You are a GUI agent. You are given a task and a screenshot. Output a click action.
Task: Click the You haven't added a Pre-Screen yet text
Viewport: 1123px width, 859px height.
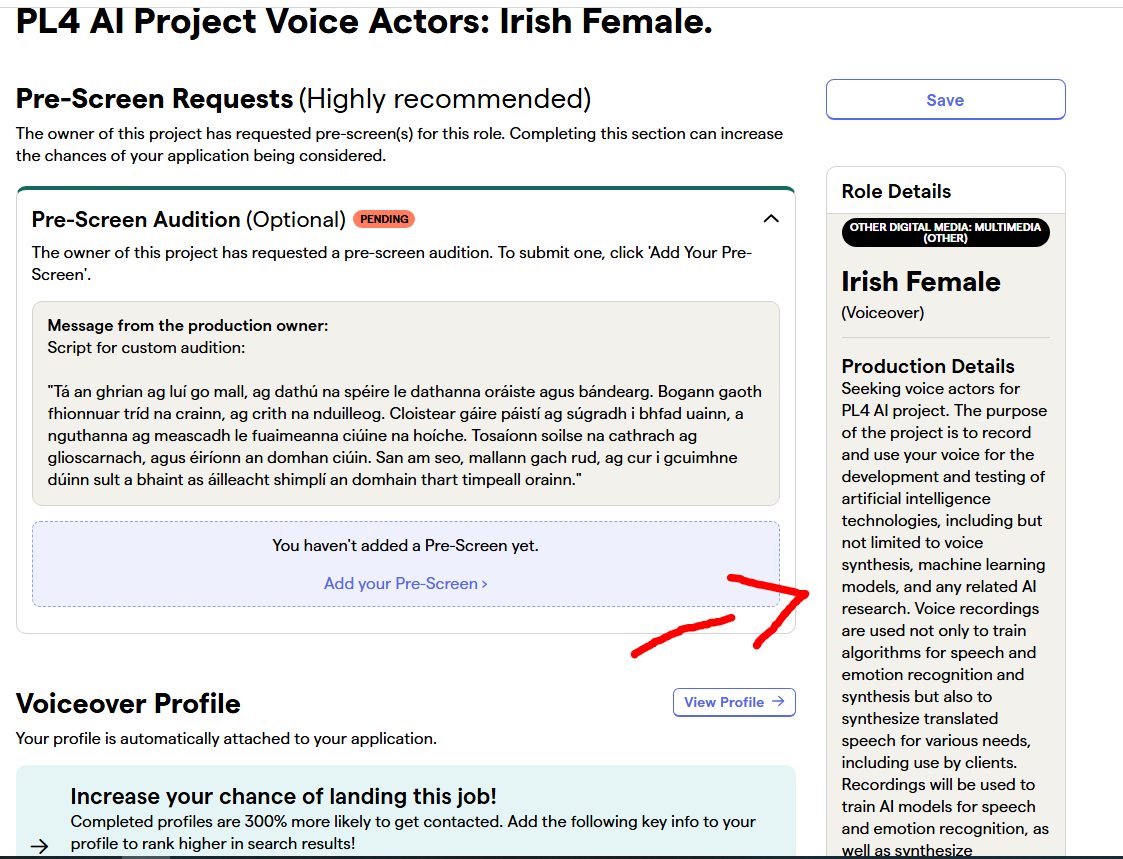[405, 545]
